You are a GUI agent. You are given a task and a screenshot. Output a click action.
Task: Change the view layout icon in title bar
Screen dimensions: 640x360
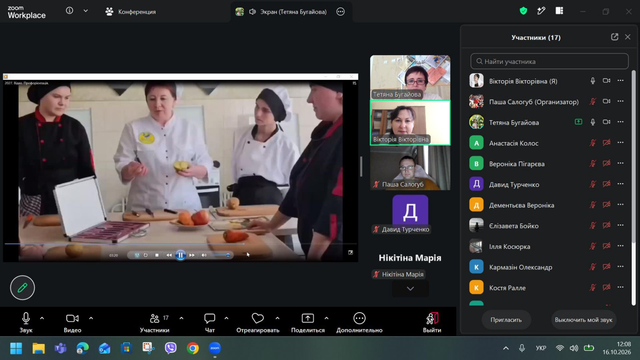coord(560,11)
